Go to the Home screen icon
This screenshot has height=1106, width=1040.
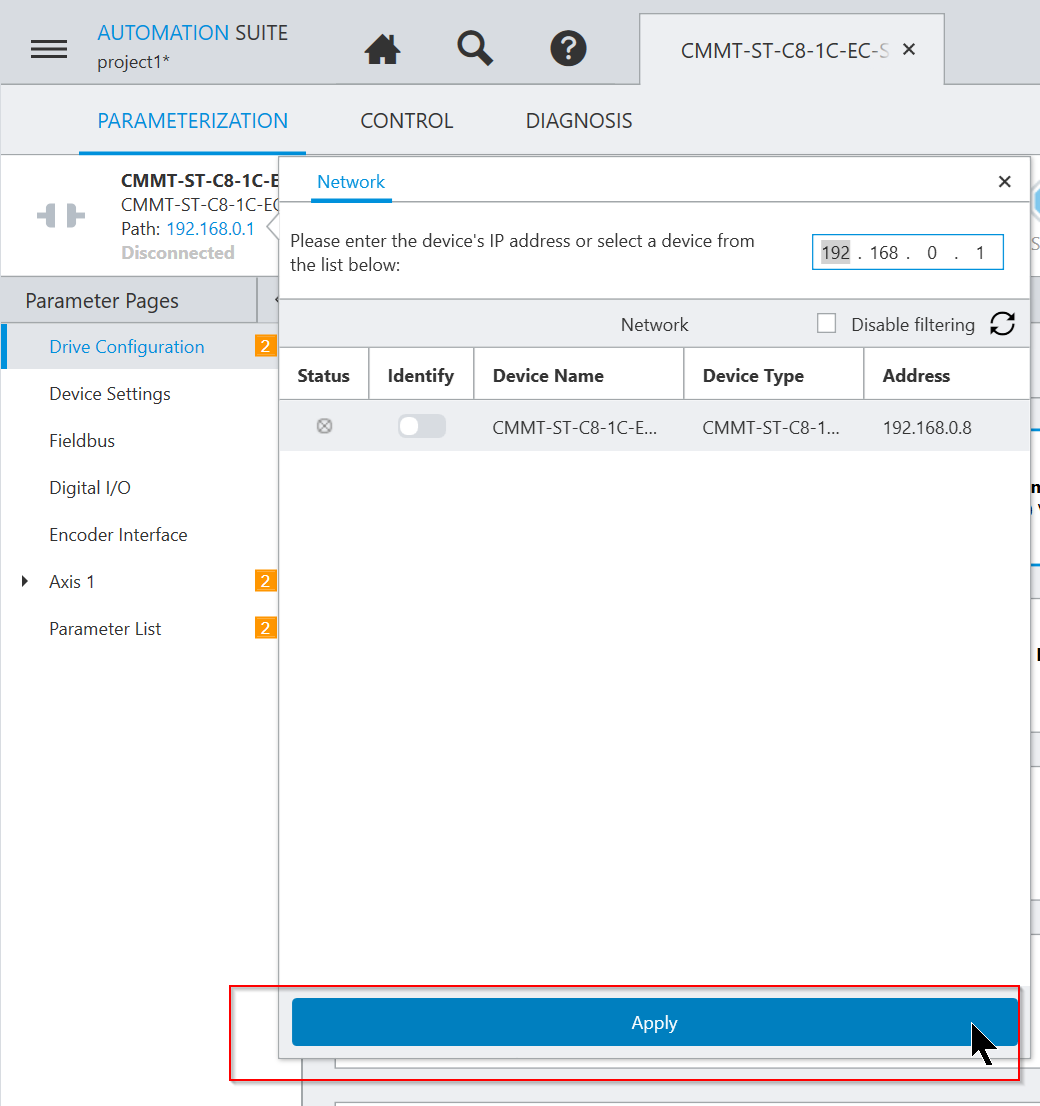[x=382, y=49]
